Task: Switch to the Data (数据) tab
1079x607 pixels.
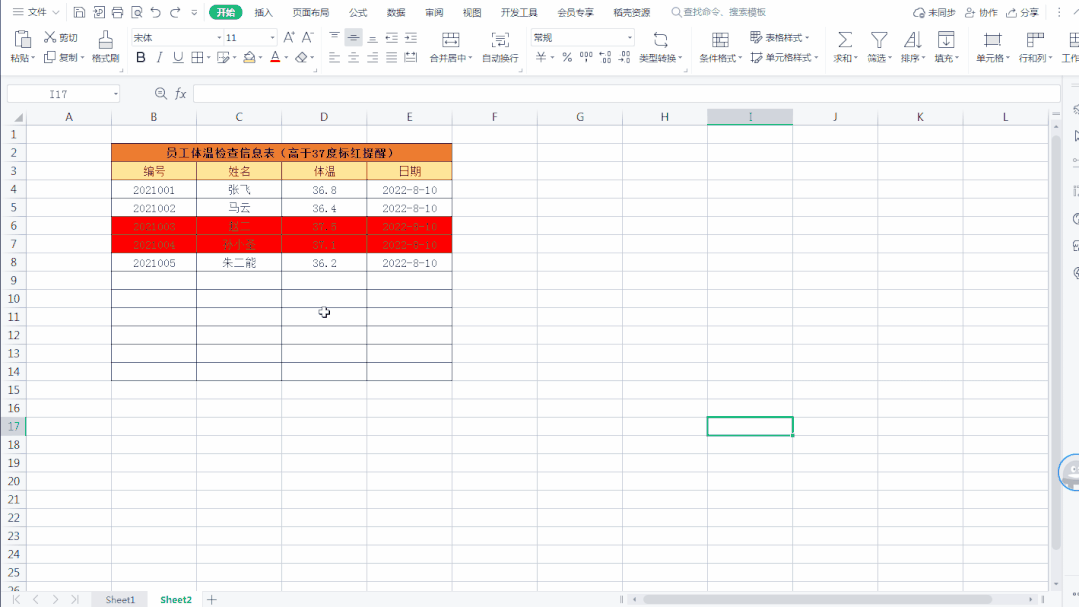Action: point(396,12)
